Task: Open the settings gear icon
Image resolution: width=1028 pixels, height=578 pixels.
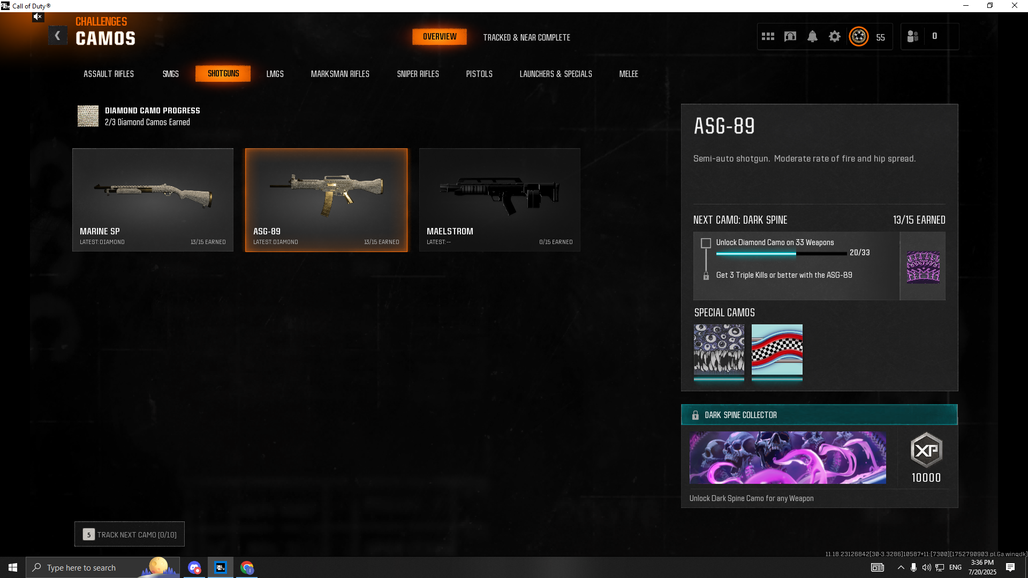Action: (834, 37)
